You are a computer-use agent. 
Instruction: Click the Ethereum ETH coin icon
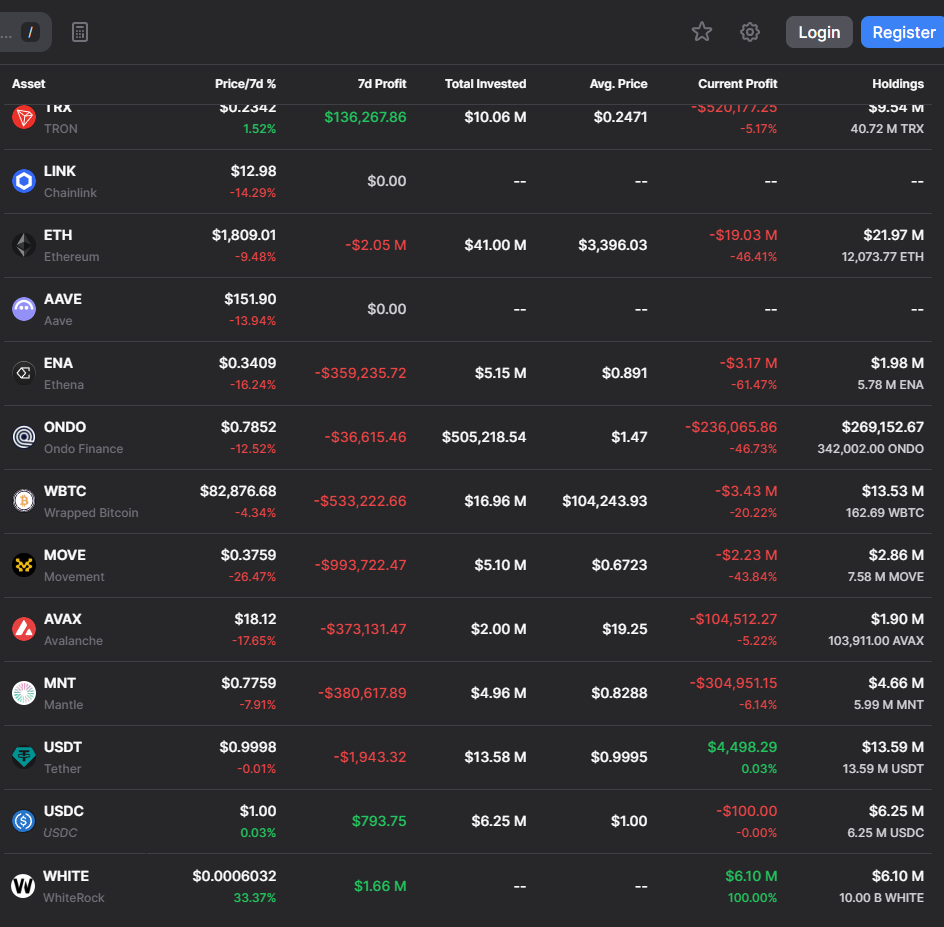tap(24, 245)
